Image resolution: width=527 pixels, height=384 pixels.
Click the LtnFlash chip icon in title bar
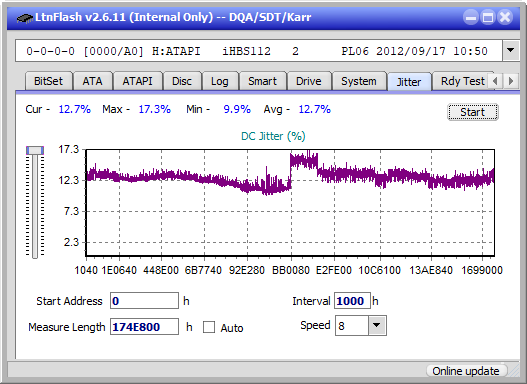[25, 17]
